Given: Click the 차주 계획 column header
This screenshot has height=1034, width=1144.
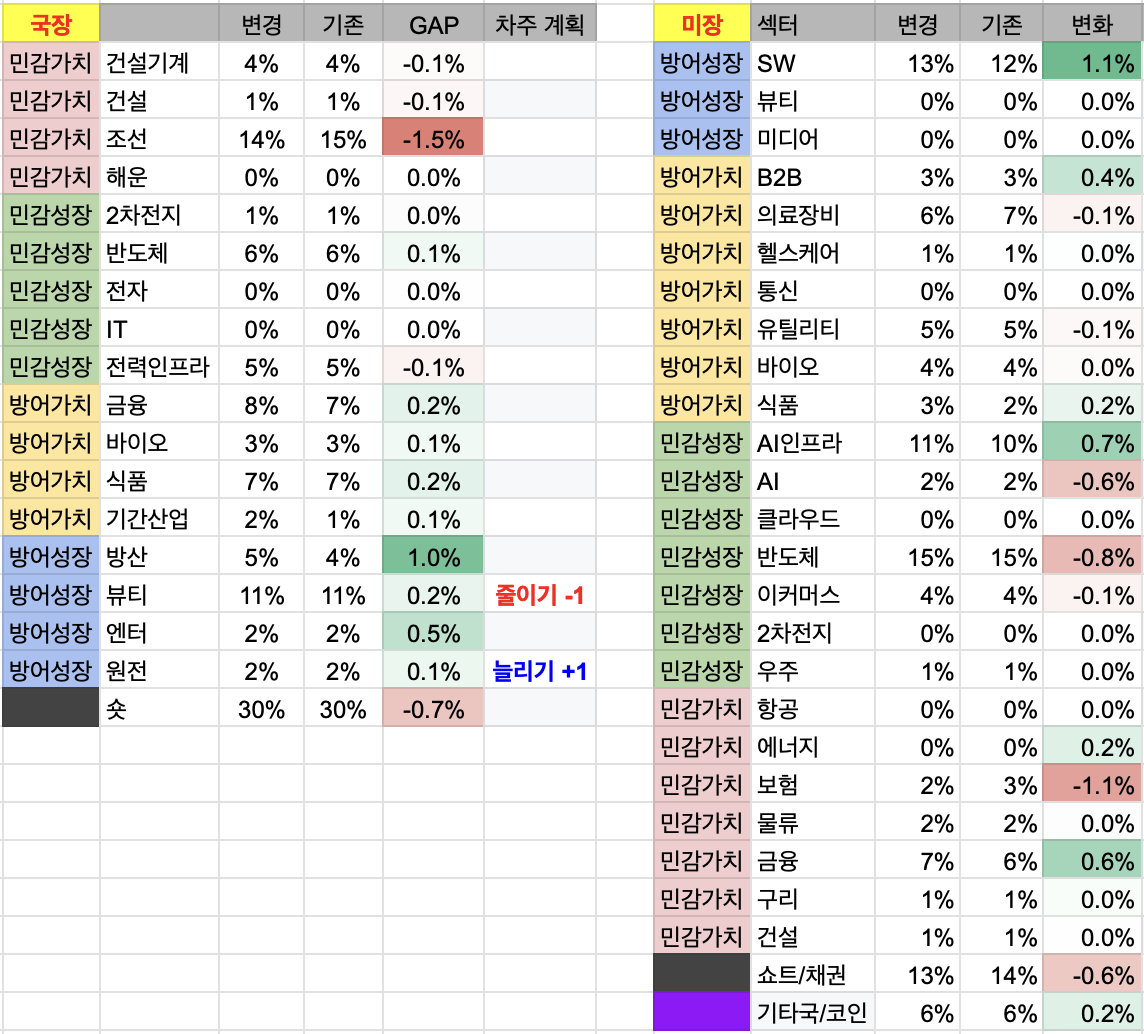Looking at the screenshot, I should pyautogui.click(x=540, y=25).
